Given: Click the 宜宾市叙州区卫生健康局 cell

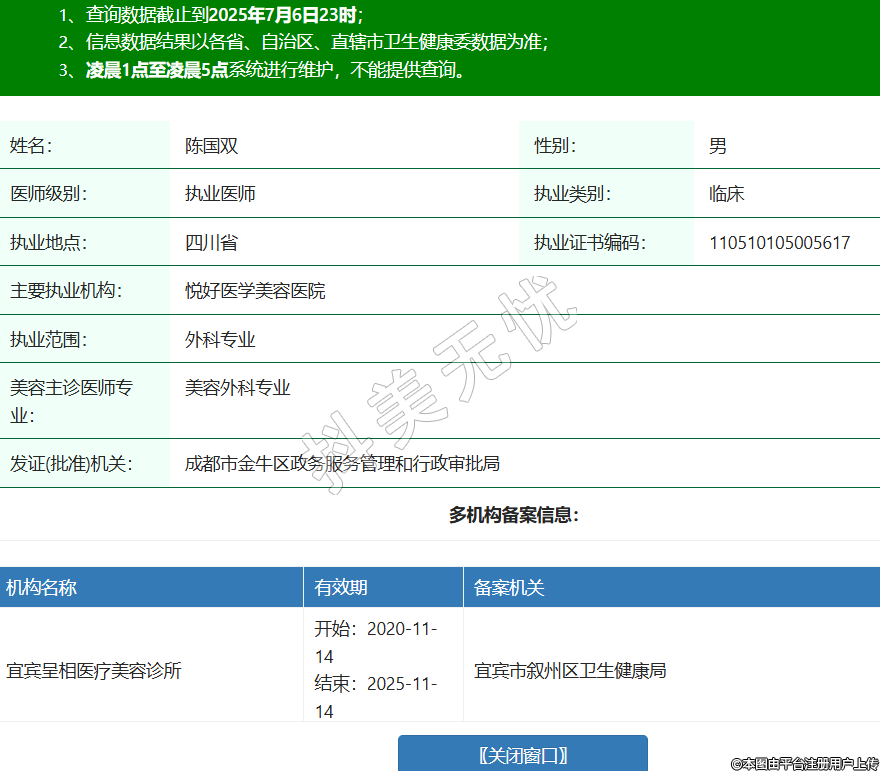Looking at the screenshot, I should pos(570,671).
